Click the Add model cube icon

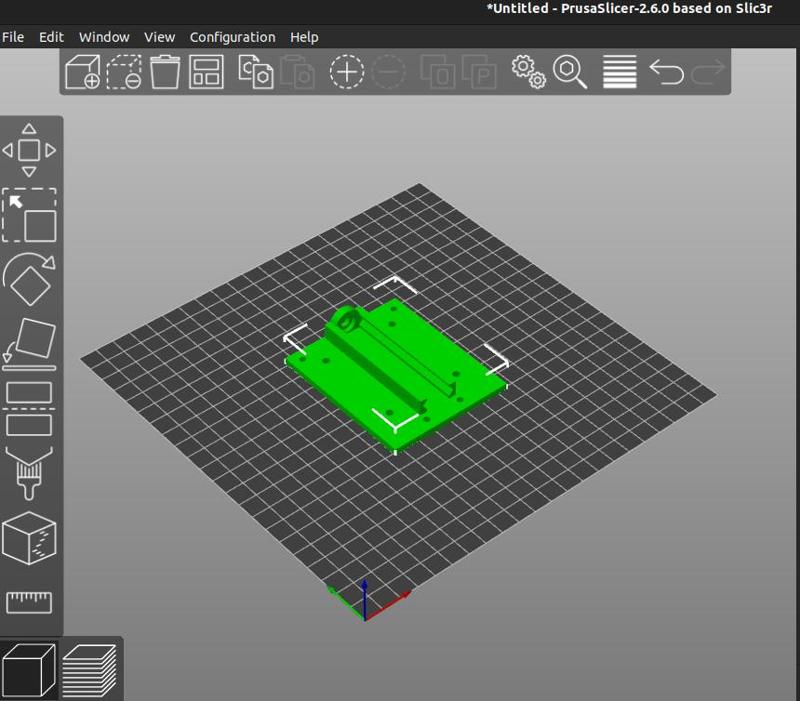pos(82,72)
